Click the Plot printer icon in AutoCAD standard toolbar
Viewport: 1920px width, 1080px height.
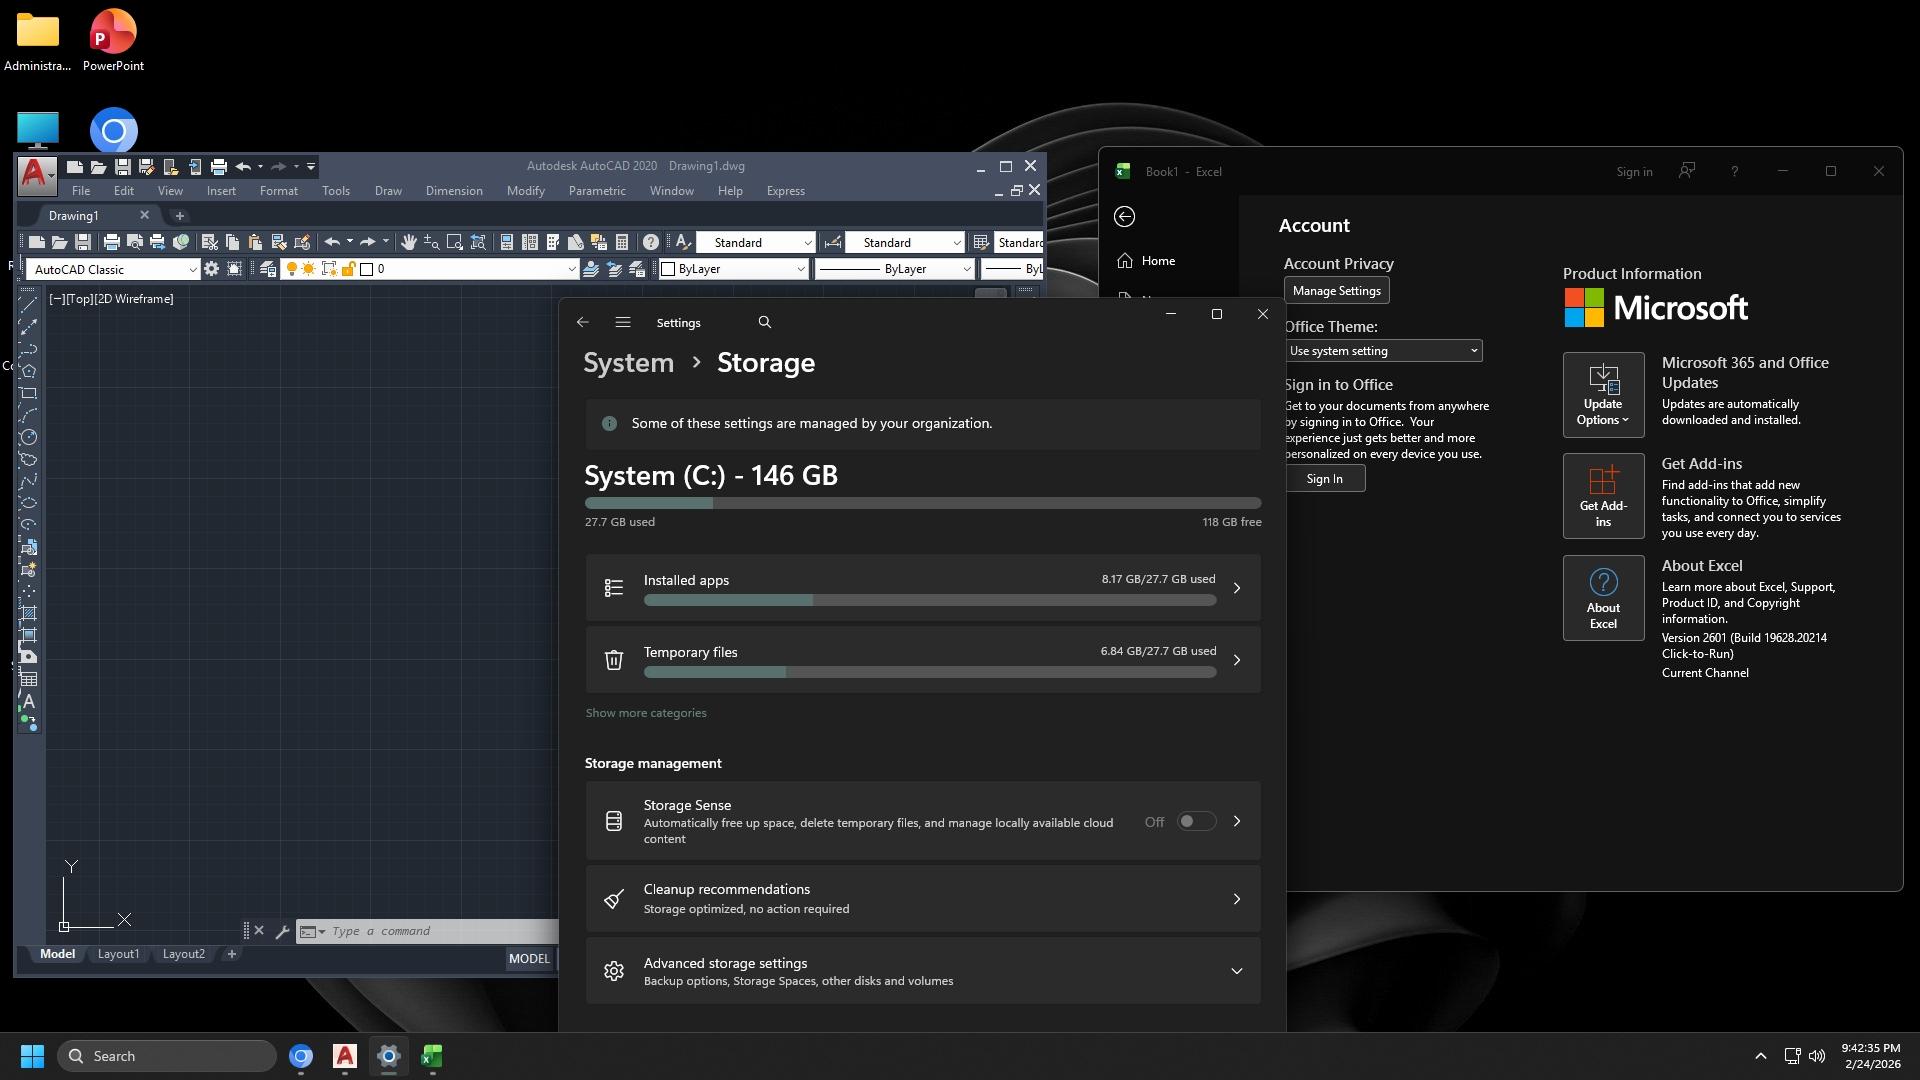click(112, 242)
